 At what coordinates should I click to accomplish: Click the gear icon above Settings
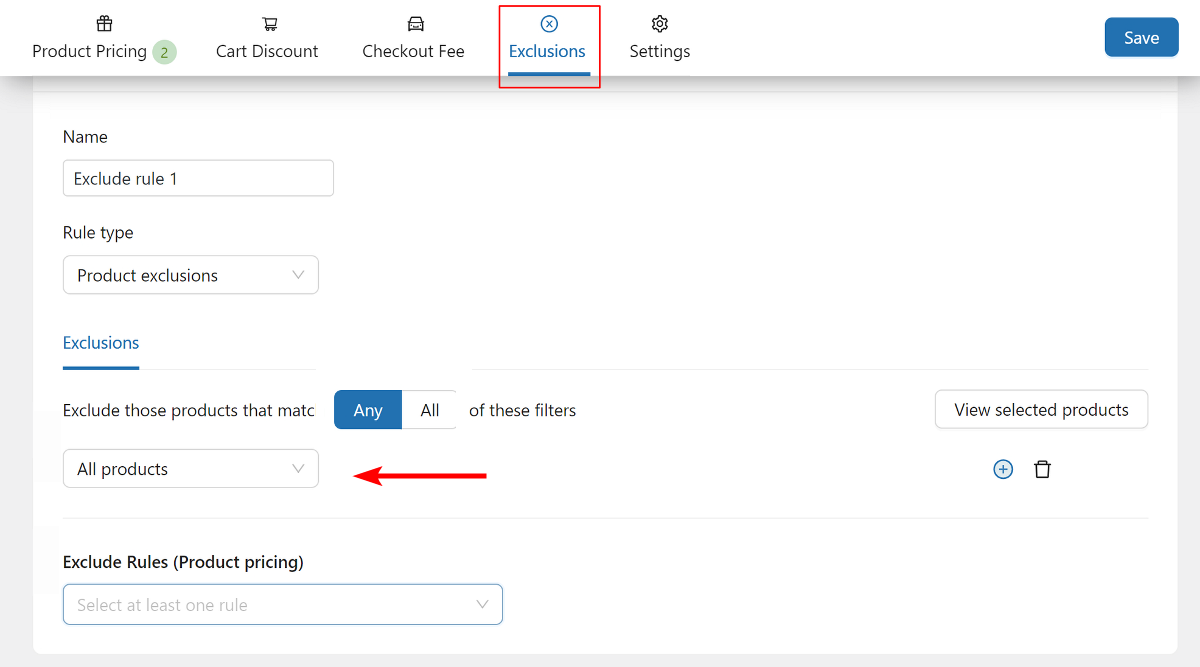[659, 24]
